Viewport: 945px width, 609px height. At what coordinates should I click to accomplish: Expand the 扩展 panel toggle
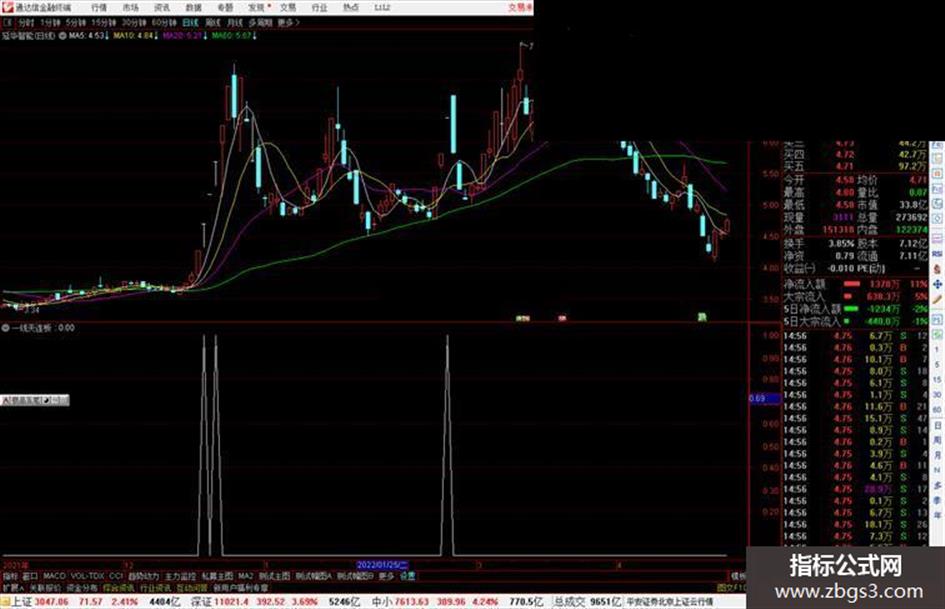12,587
